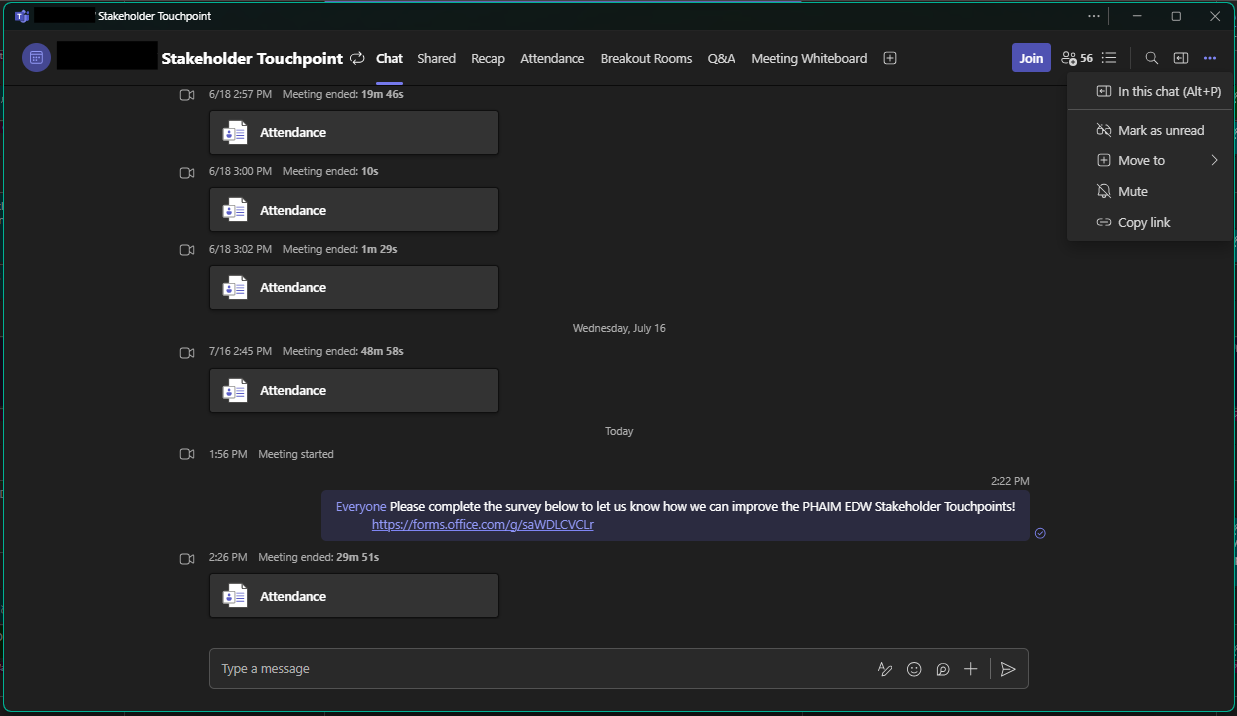Image resolution: width=1237 pixels, height=716 pixels.
Task: Open the Attendance tab
Action: [x=552, y=59]
